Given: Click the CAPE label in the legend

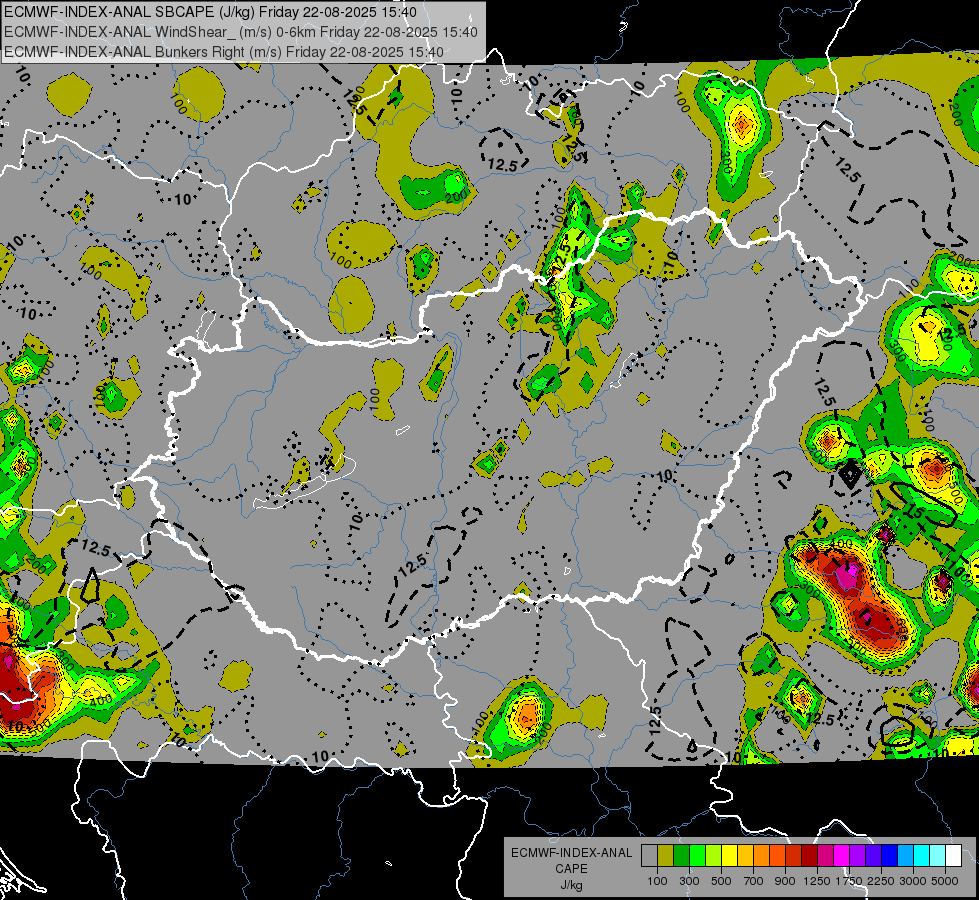Looking at the screenshot, I should coord(571,869).
